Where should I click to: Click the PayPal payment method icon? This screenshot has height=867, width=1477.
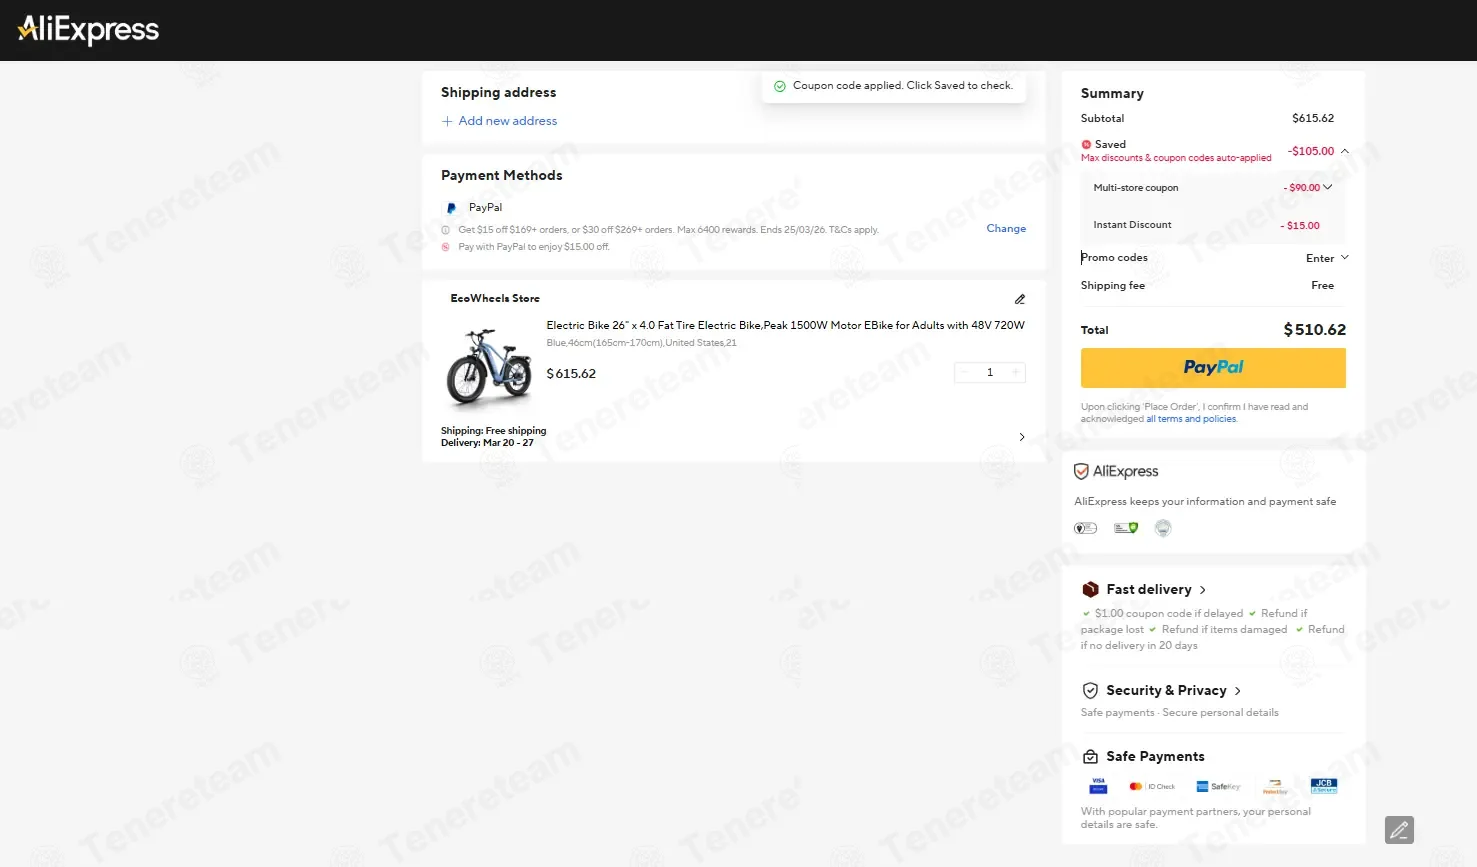(451, 208)
